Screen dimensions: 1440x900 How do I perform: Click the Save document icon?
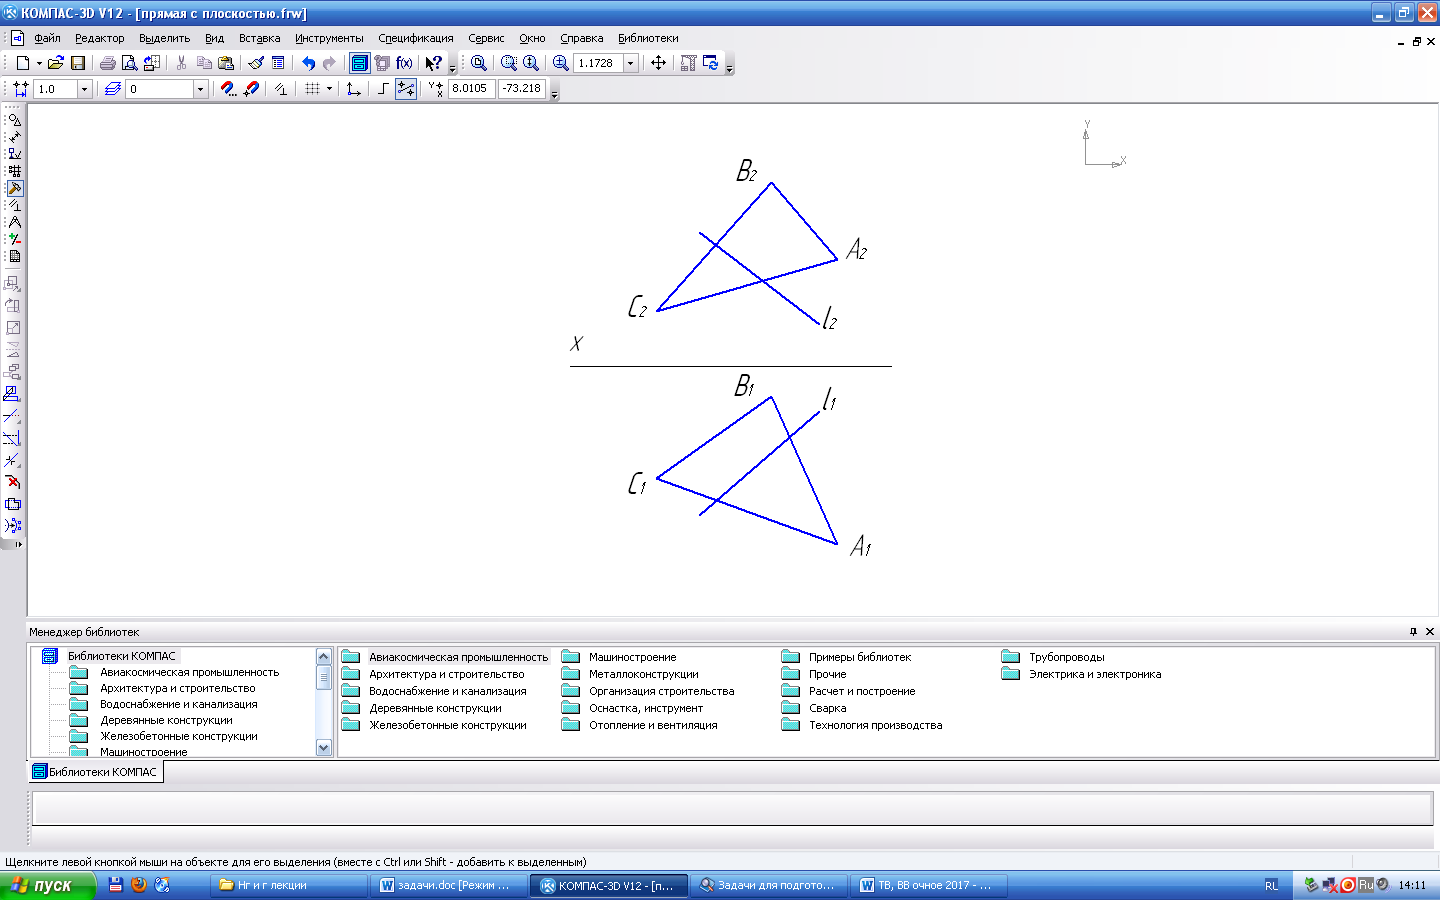coord(78,63)
